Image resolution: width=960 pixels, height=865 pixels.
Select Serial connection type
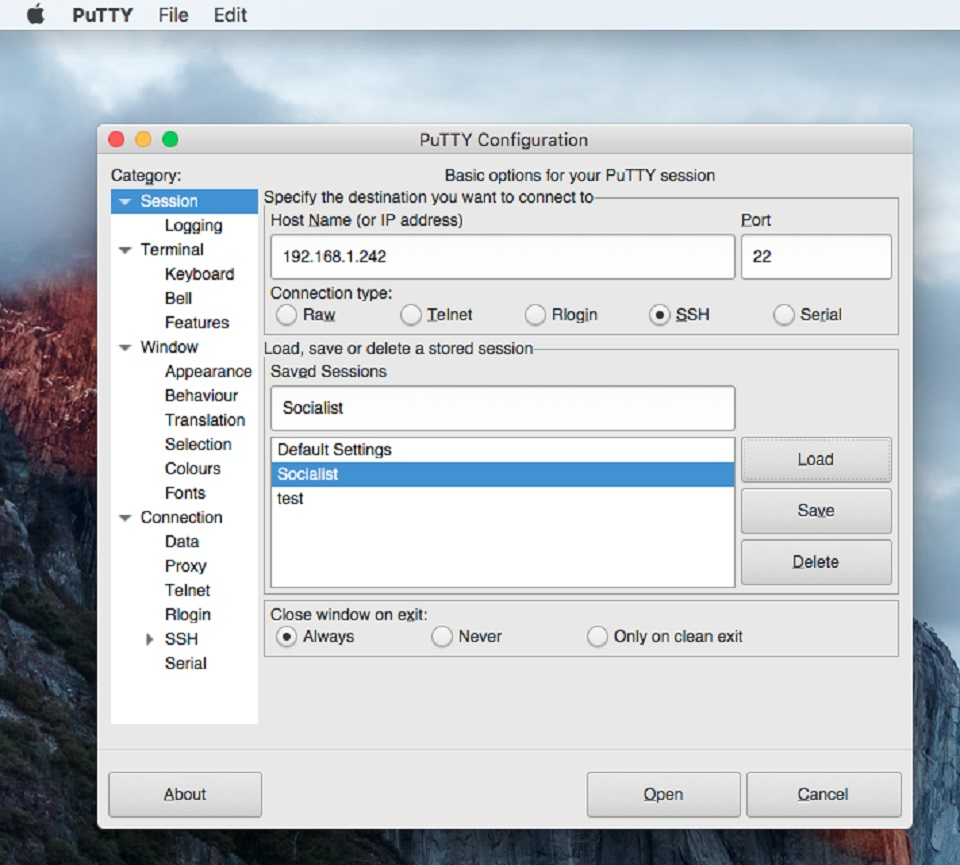[784, 314]
